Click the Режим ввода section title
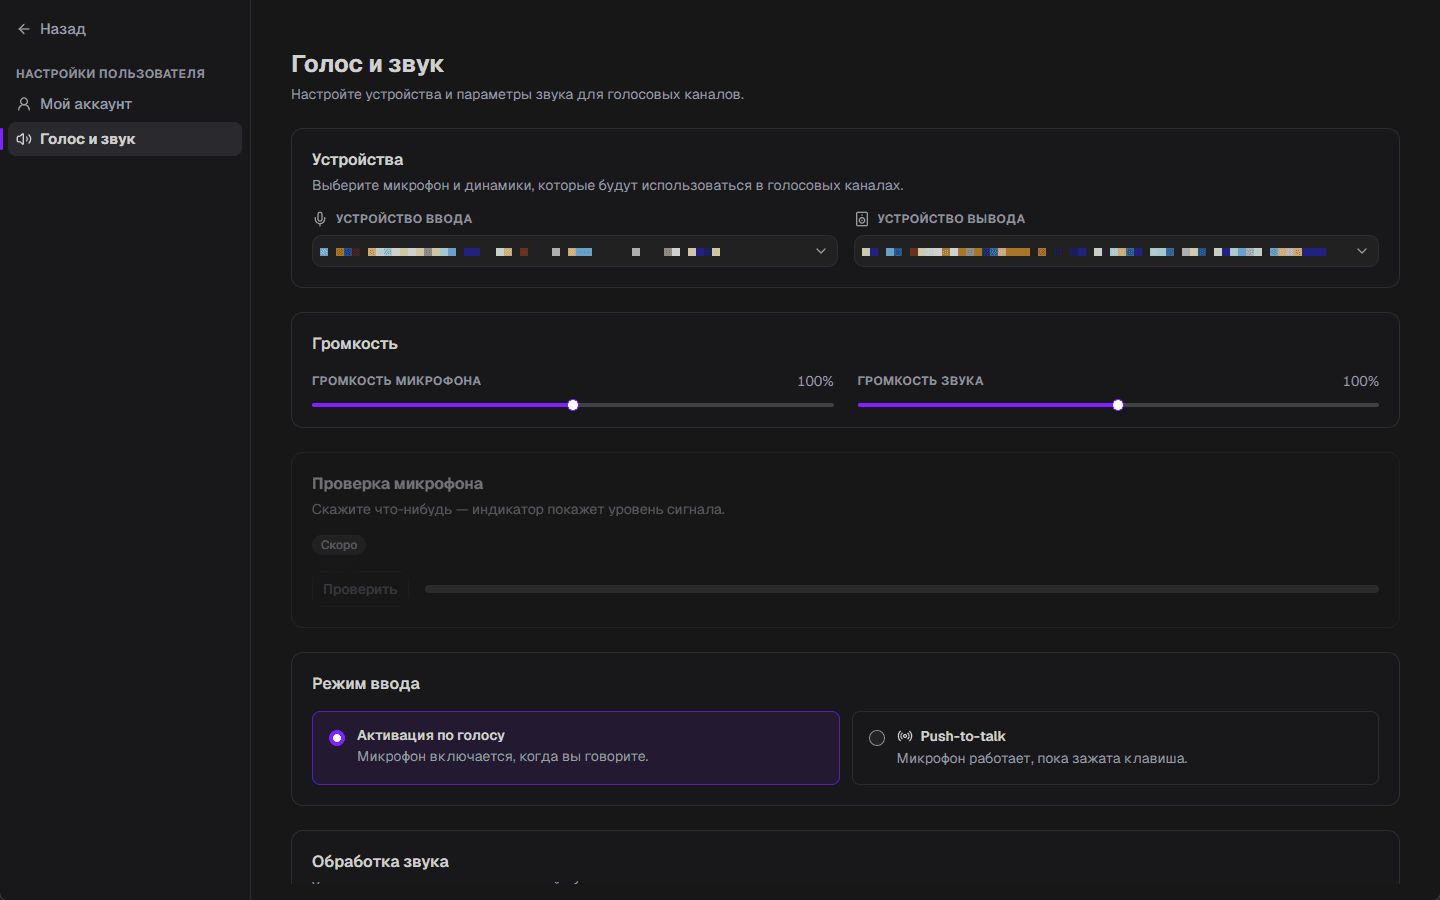This screenshot has height=900, width=1440. tap(366, 684)
